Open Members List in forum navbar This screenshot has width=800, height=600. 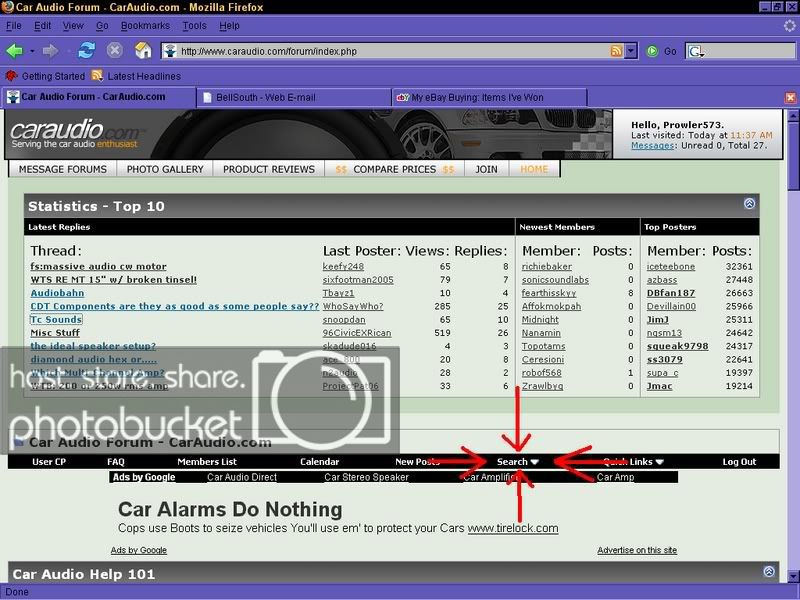(x=207, y=462)
